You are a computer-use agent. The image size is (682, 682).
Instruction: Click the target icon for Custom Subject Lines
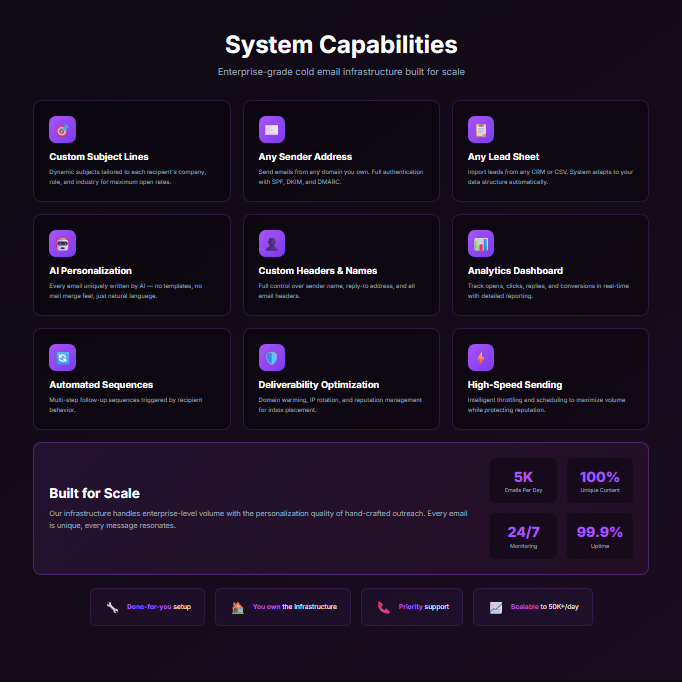pos(62,129)
